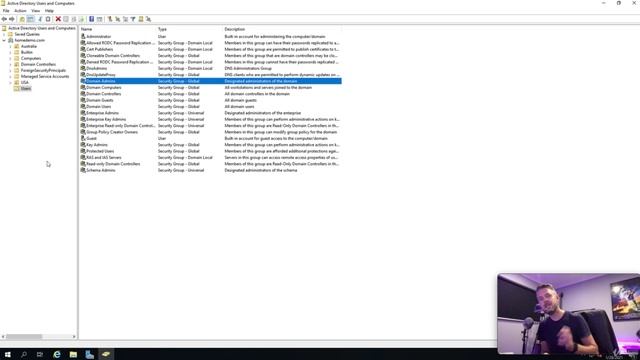Expand the Computers container node
This screenshot has height=360, width=640.
(x=10, y=58)
